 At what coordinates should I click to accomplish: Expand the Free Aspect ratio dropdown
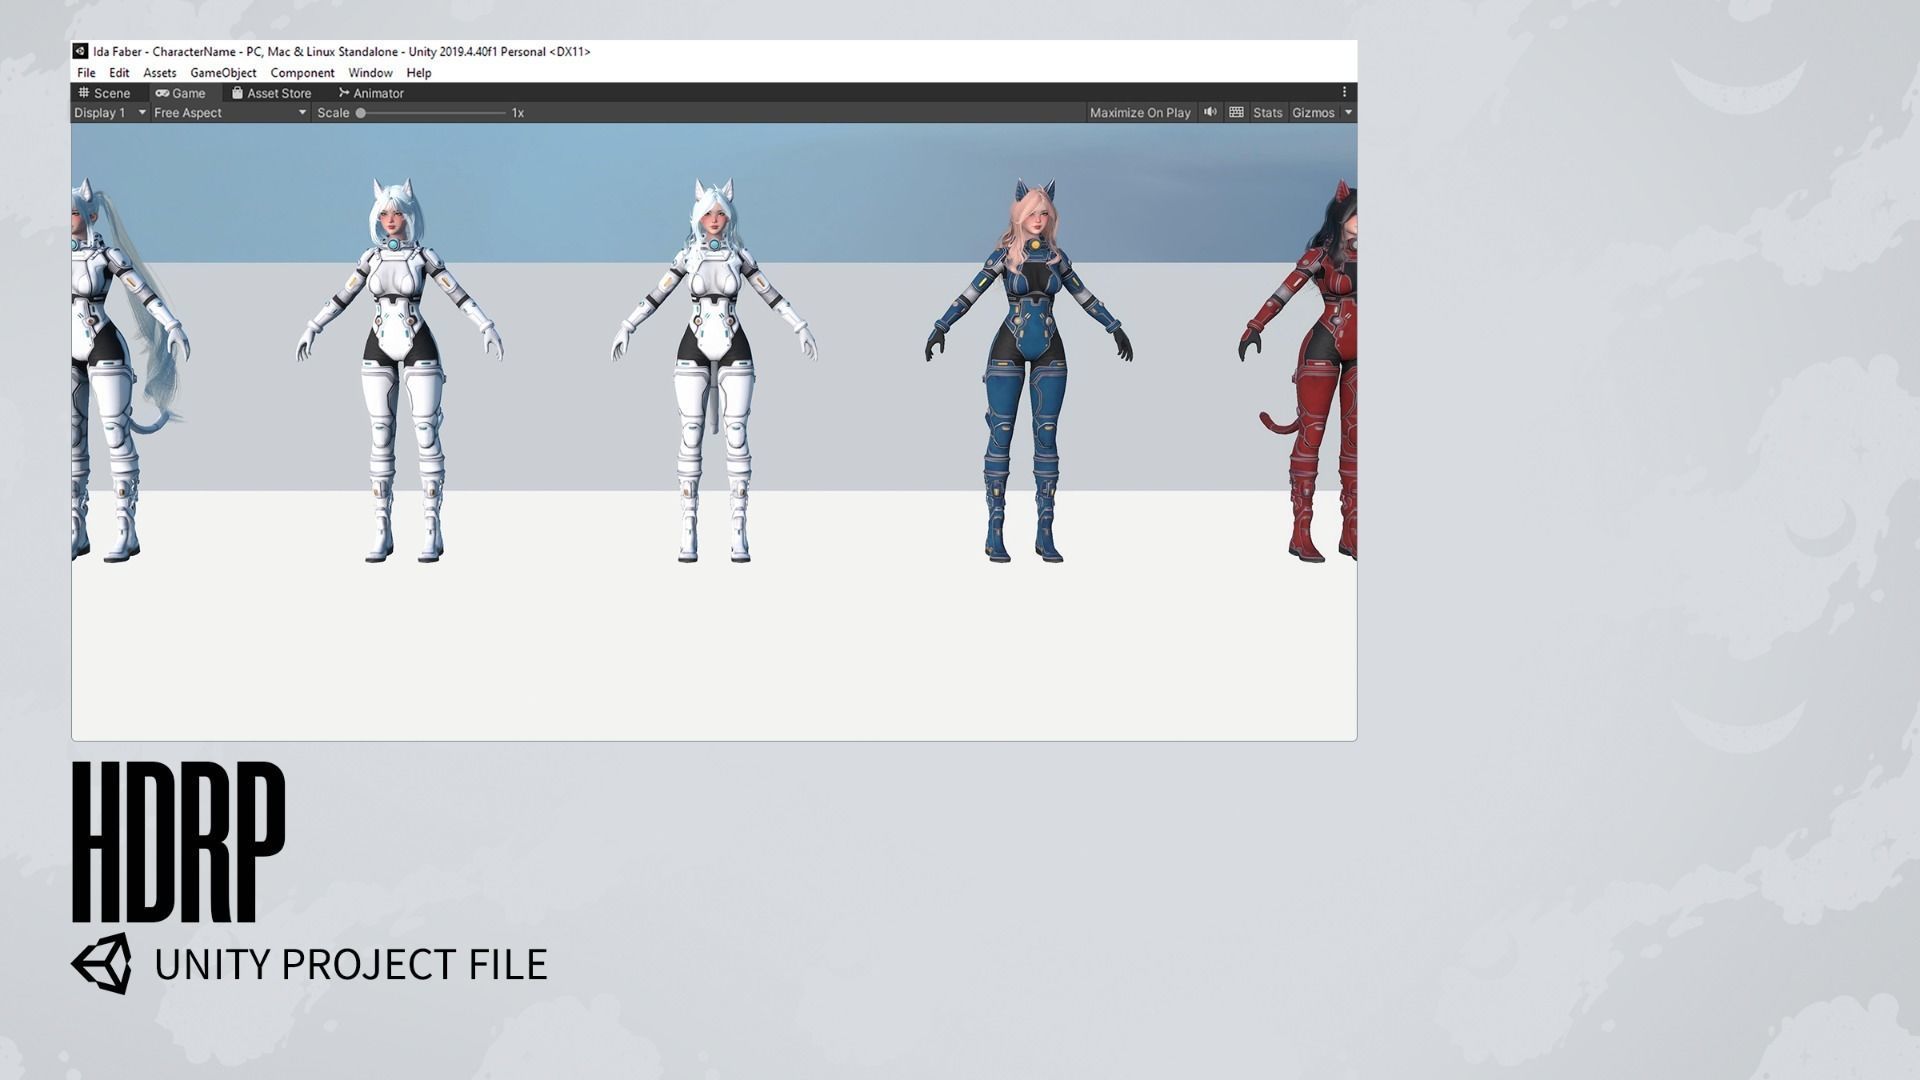[x=229, y=113]
